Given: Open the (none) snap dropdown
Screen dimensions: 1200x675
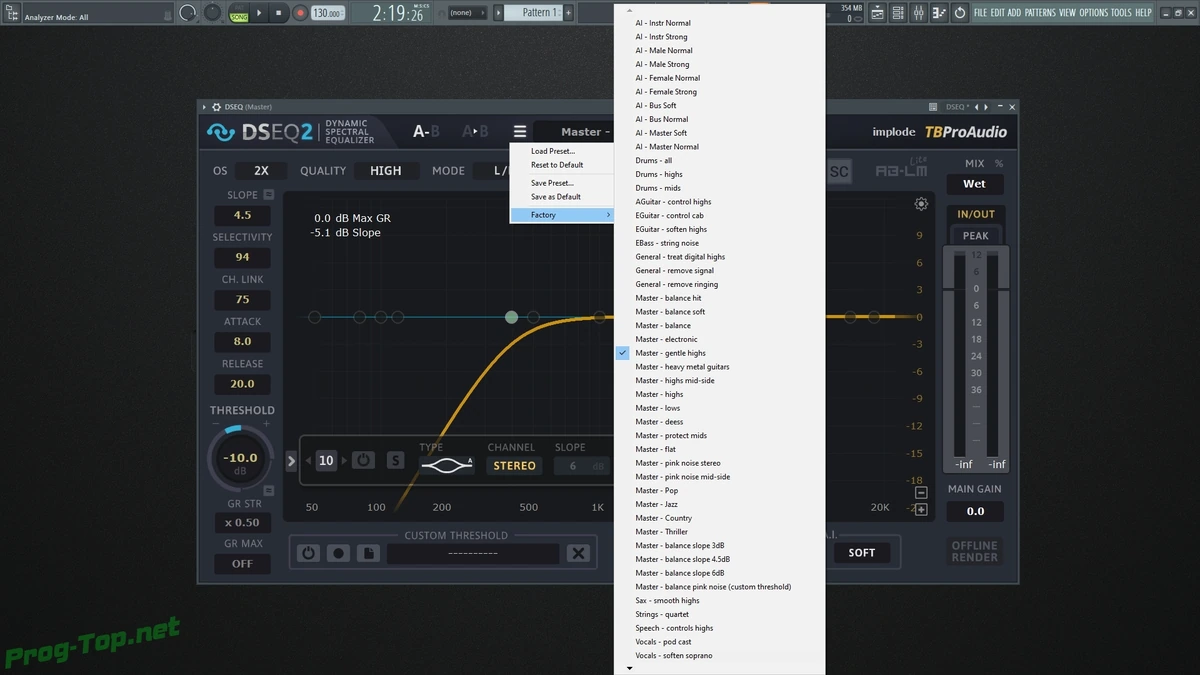Looking at the screenshot, I should (466, 13).
